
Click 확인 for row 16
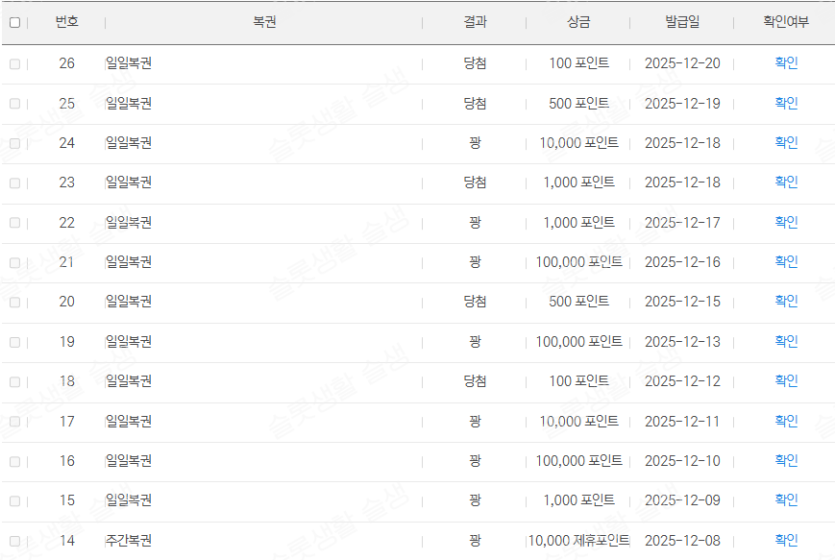pyautogui.click(x=786, y=460)
